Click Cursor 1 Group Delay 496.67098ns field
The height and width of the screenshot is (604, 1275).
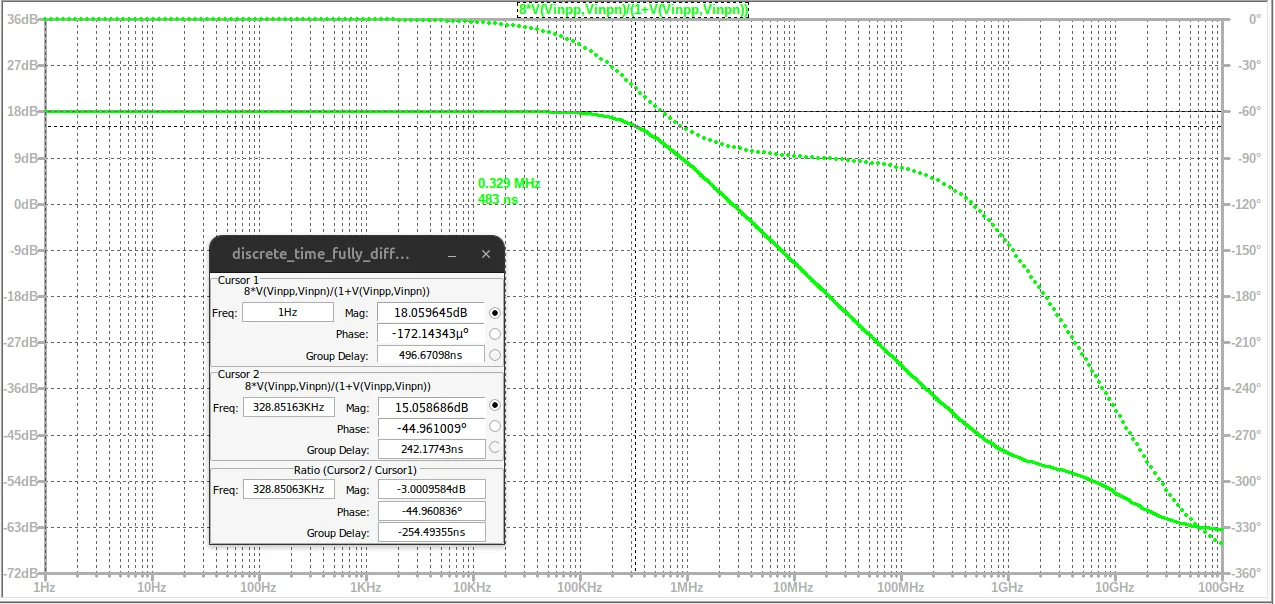[431, 355]
